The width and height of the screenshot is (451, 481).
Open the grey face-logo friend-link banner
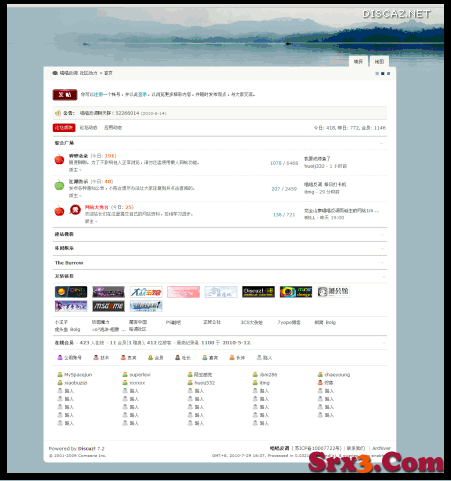pyautogui.click(x=333, y=292)
